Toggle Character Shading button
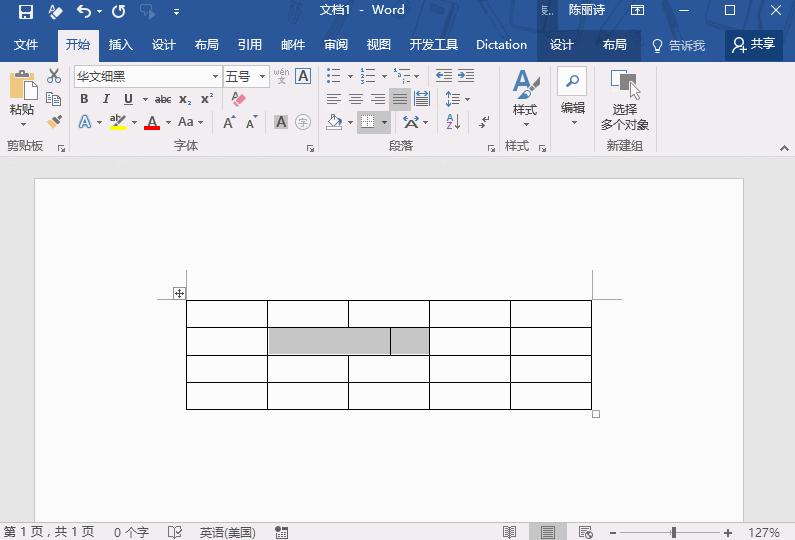This screenshot has height=540, width=795. click(x=281, y=122)
